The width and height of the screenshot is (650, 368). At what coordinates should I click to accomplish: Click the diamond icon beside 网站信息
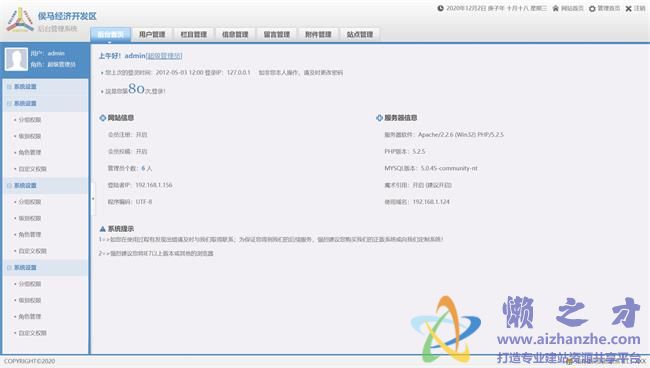[102, 118]
